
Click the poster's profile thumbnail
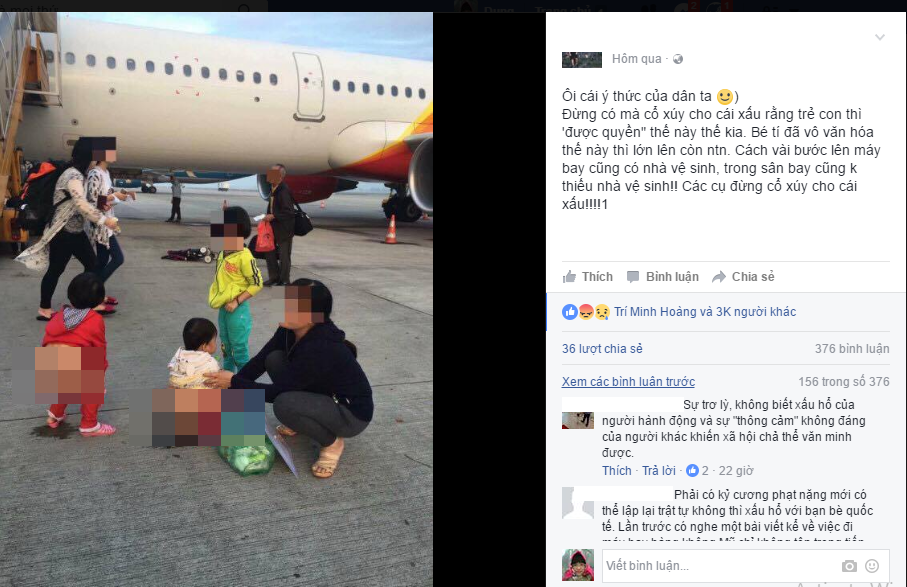click(x=582, y=60)
